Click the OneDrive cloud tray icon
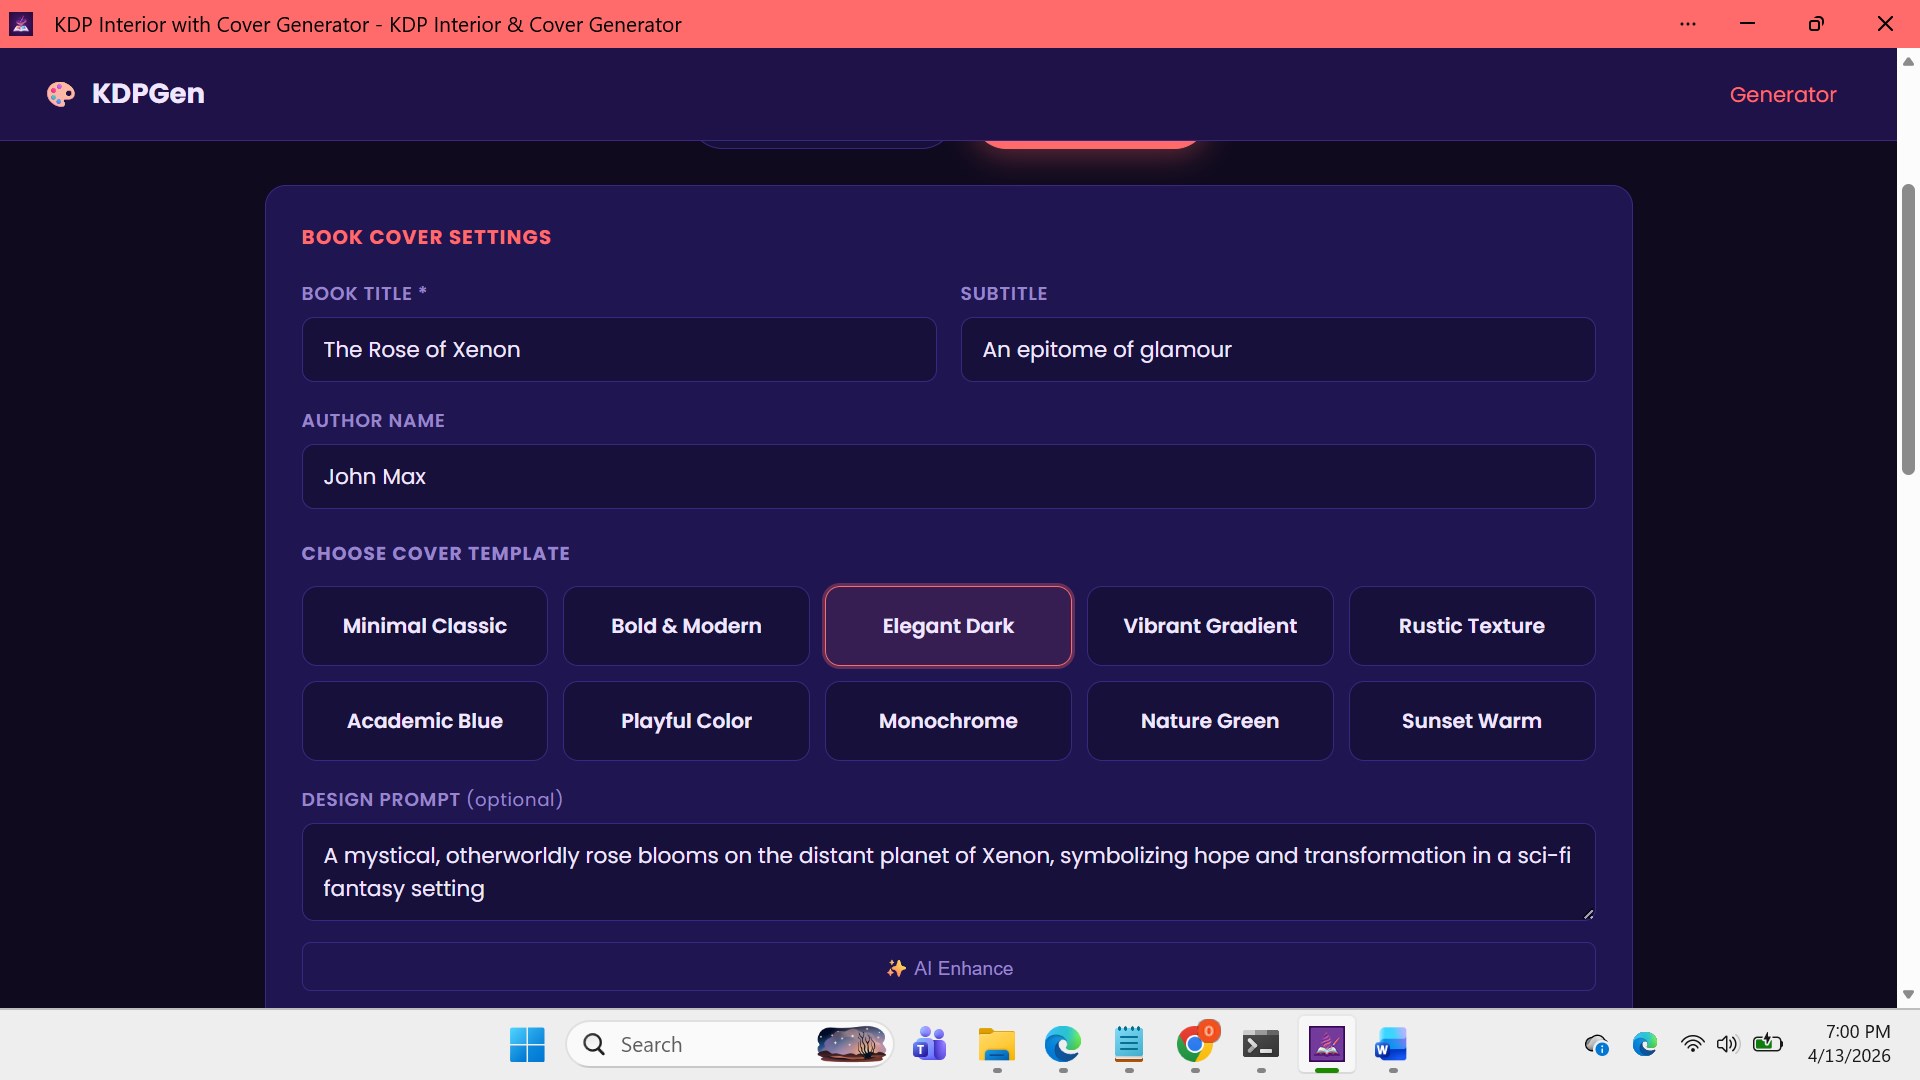 tap(1597, 1045)
